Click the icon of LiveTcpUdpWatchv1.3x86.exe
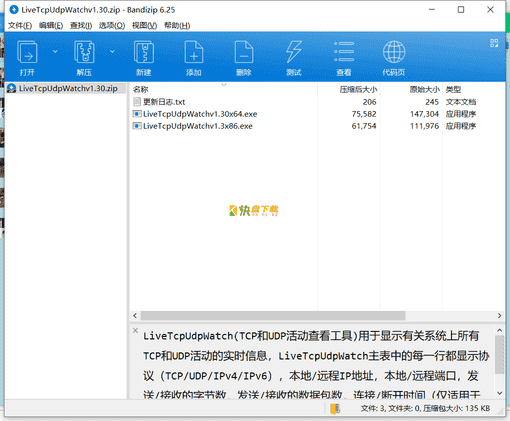 137,126
